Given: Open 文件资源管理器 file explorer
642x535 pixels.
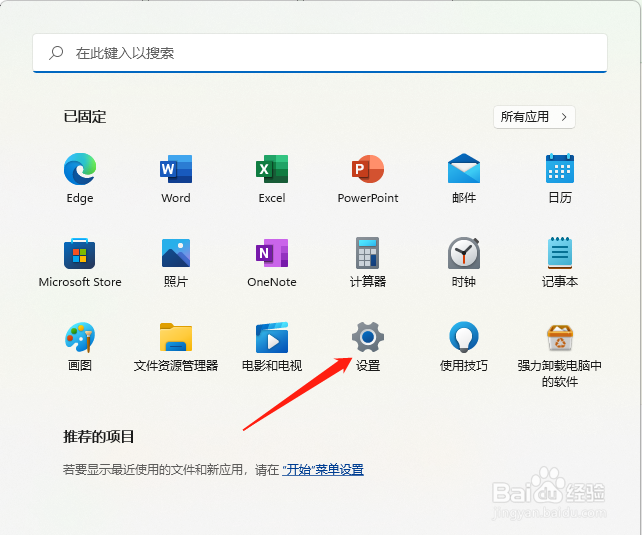Looking at the screenshot, I should click(x=176, y=337).
